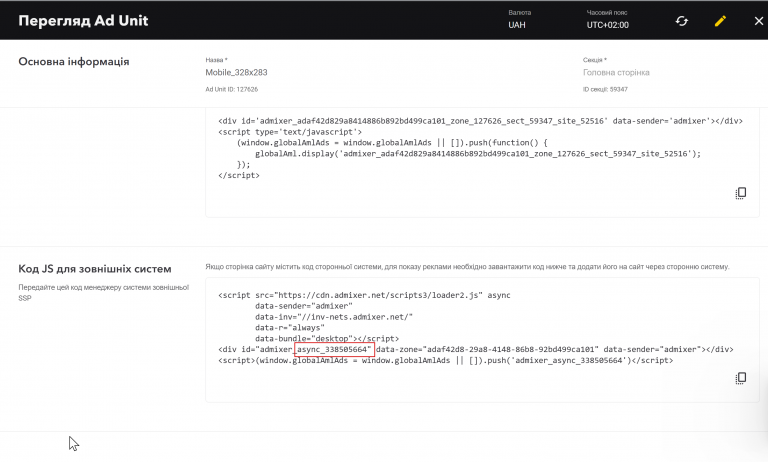Click the div id admixer_async_338505664 line
This screenshot has height=462, width=768.
(476, 349)
